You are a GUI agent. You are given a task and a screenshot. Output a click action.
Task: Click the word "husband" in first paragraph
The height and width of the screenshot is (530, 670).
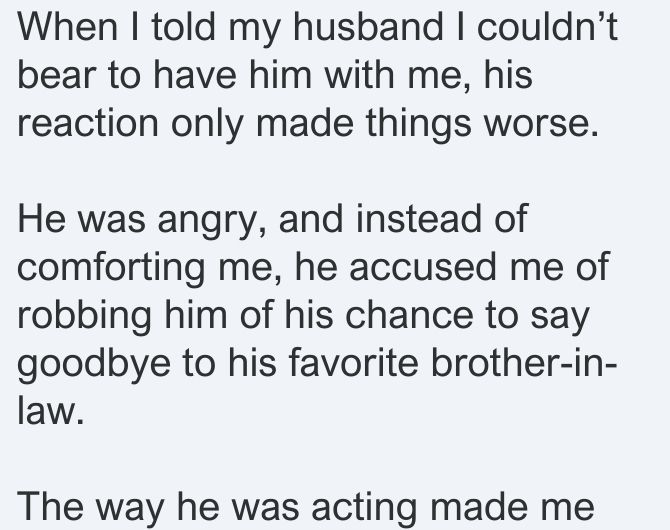[368, 27]
